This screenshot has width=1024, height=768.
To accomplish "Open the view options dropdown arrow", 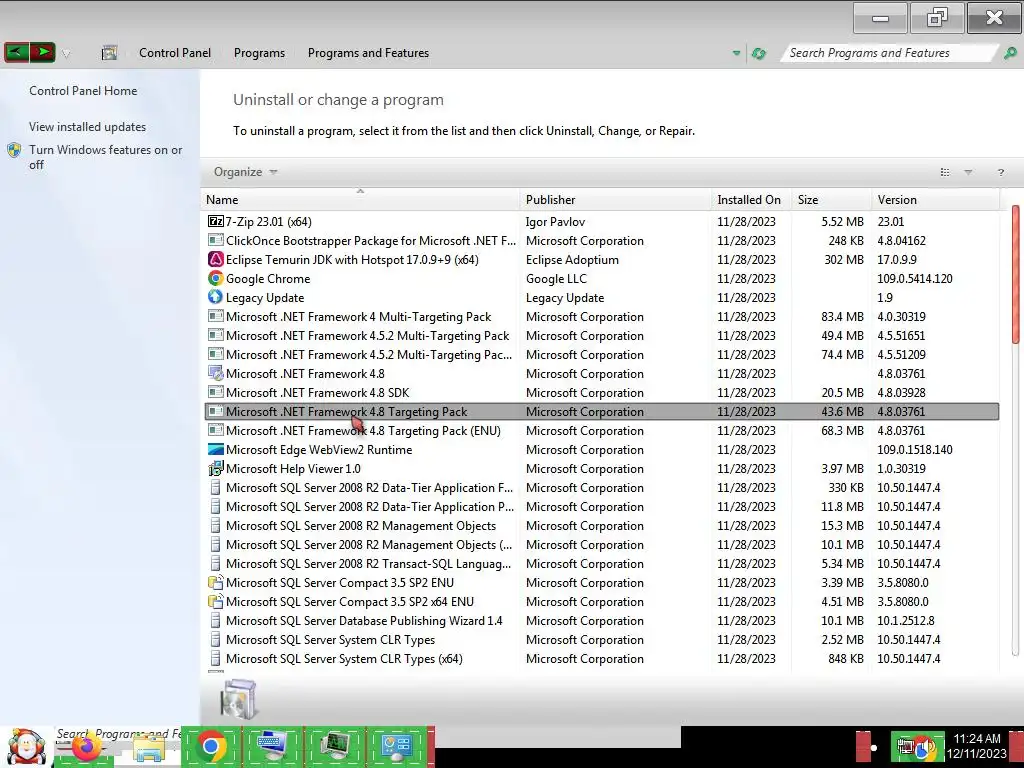I will click(x=968, y=172).
